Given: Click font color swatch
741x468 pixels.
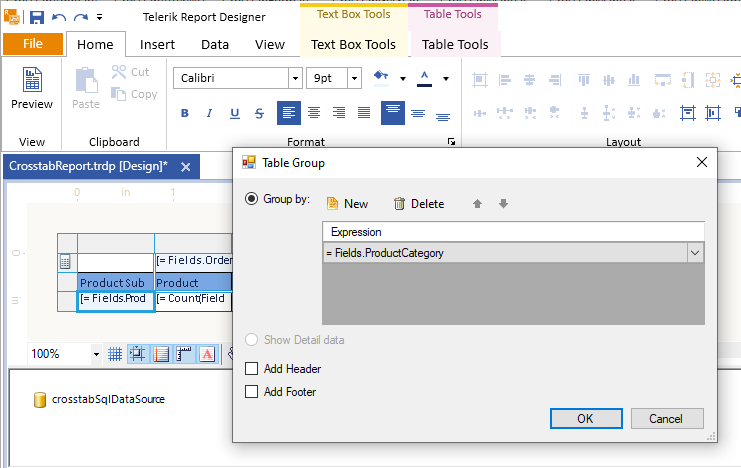Looking at the screenshot, I should point(424,78).
